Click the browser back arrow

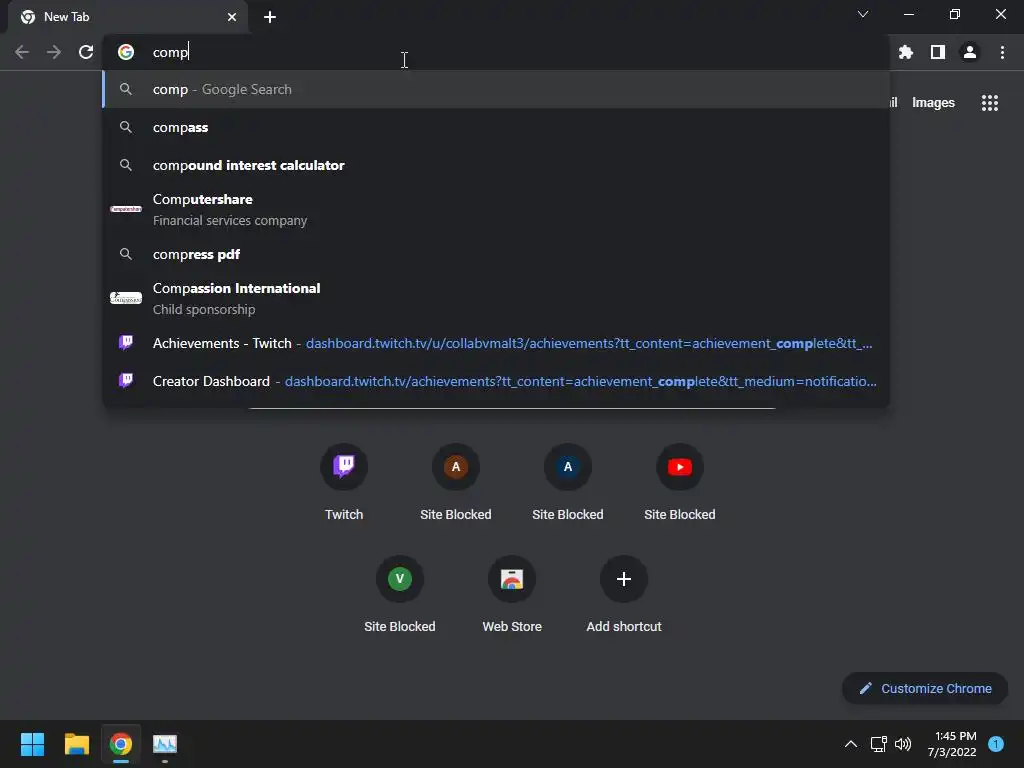click(22, 52)
